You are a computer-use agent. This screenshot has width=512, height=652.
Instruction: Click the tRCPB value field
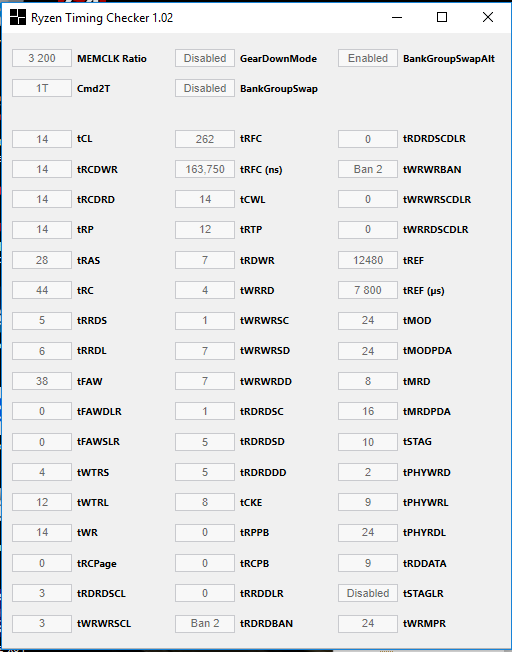(x=205, y=563)
